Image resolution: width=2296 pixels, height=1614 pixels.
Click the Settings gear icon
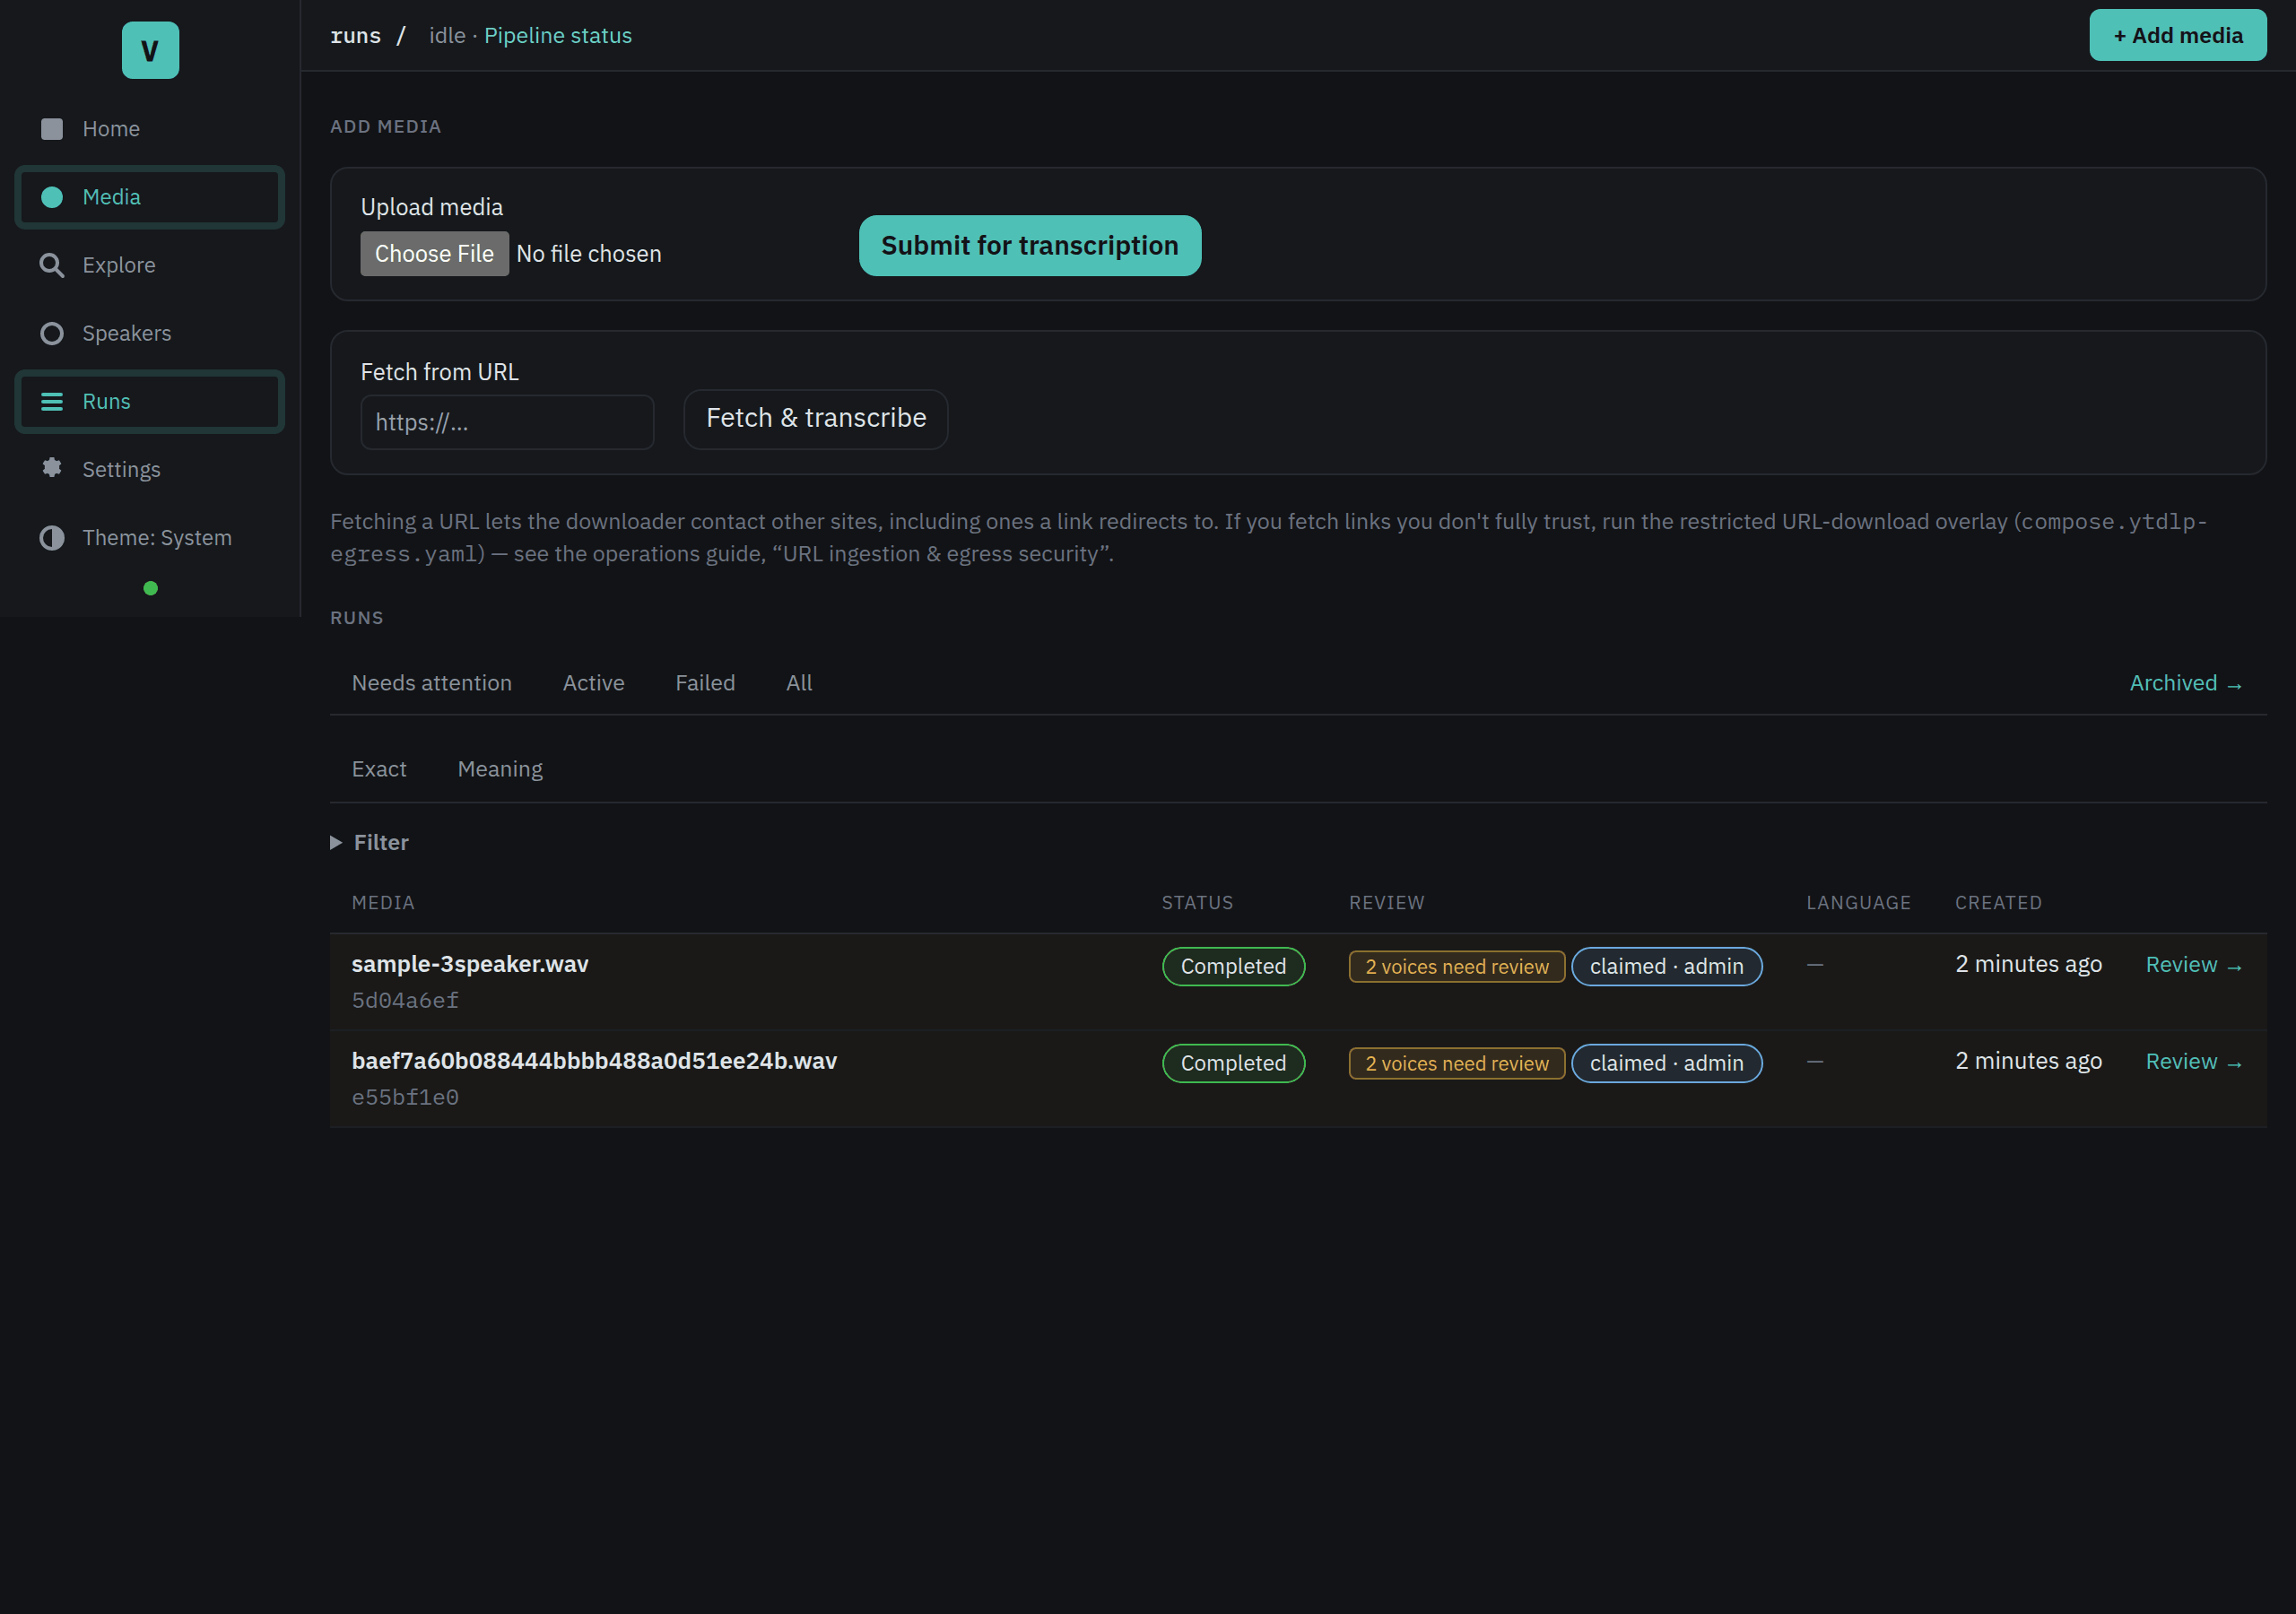(52, 468)
